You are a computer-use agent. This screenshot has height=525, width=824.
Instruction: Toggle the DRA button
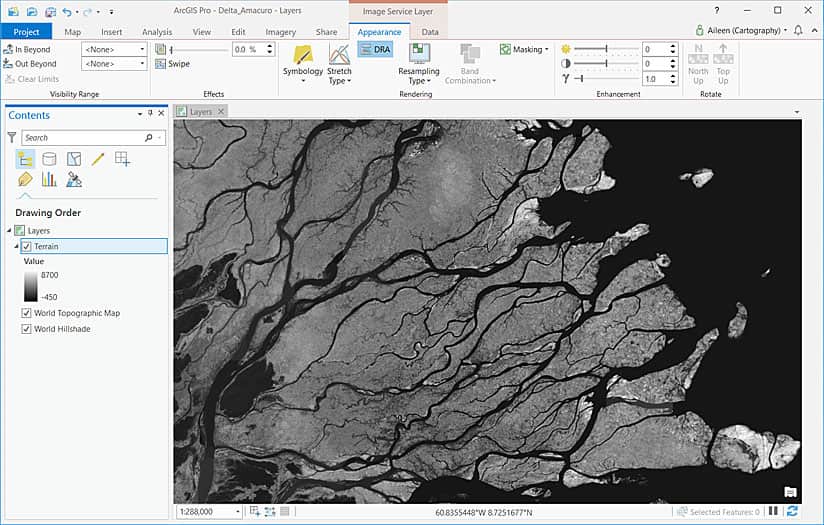coord(375,49)
